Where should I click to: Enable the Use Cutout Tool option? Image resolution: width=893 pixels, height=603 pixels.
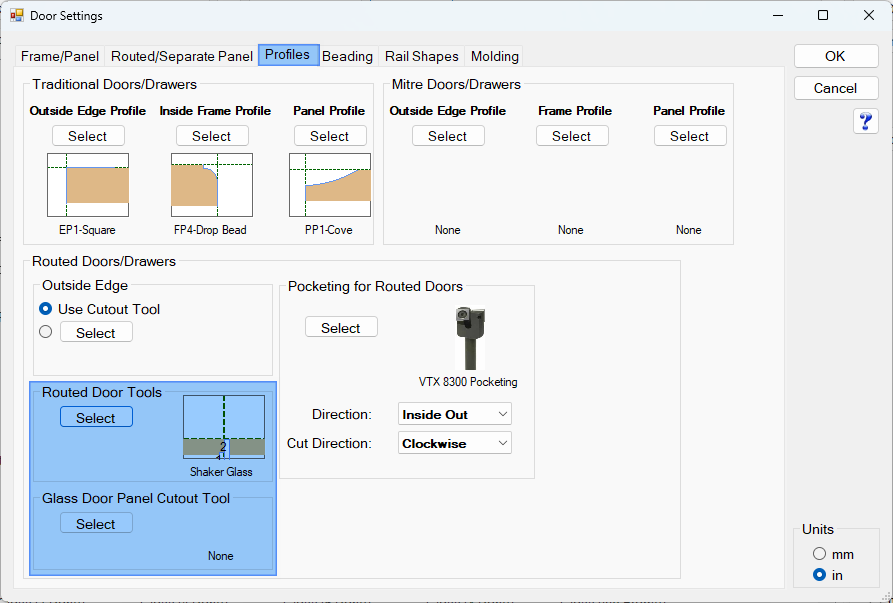[46, 309]
